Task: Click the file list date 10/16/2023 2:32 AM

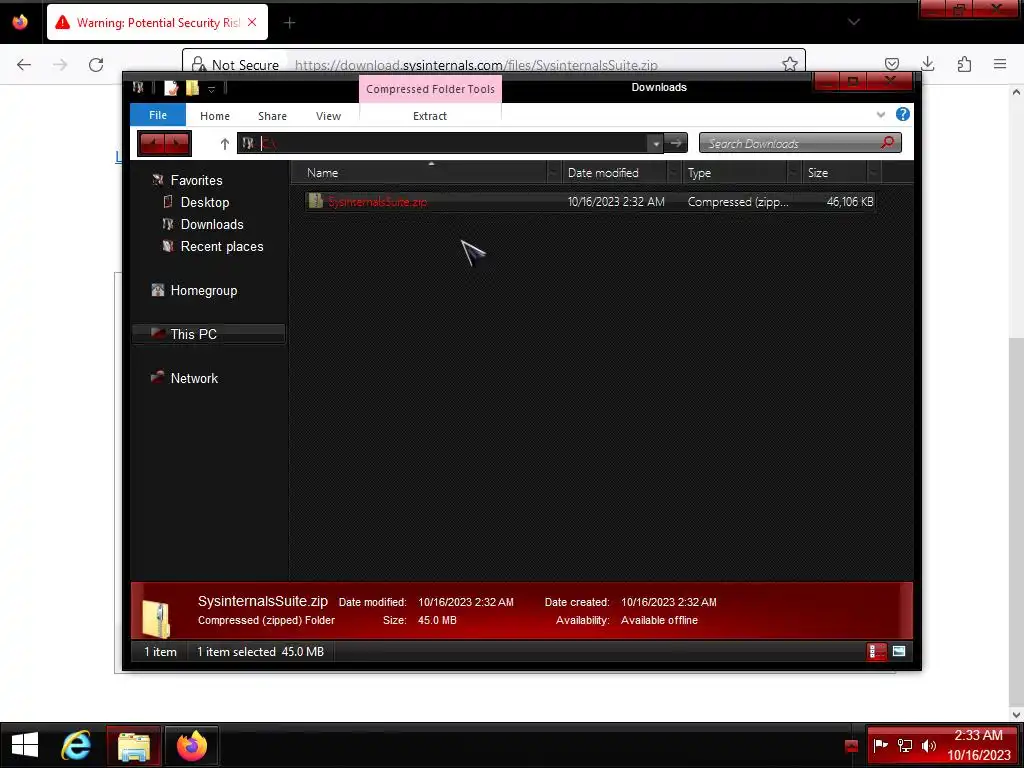Action: point(616,202)
